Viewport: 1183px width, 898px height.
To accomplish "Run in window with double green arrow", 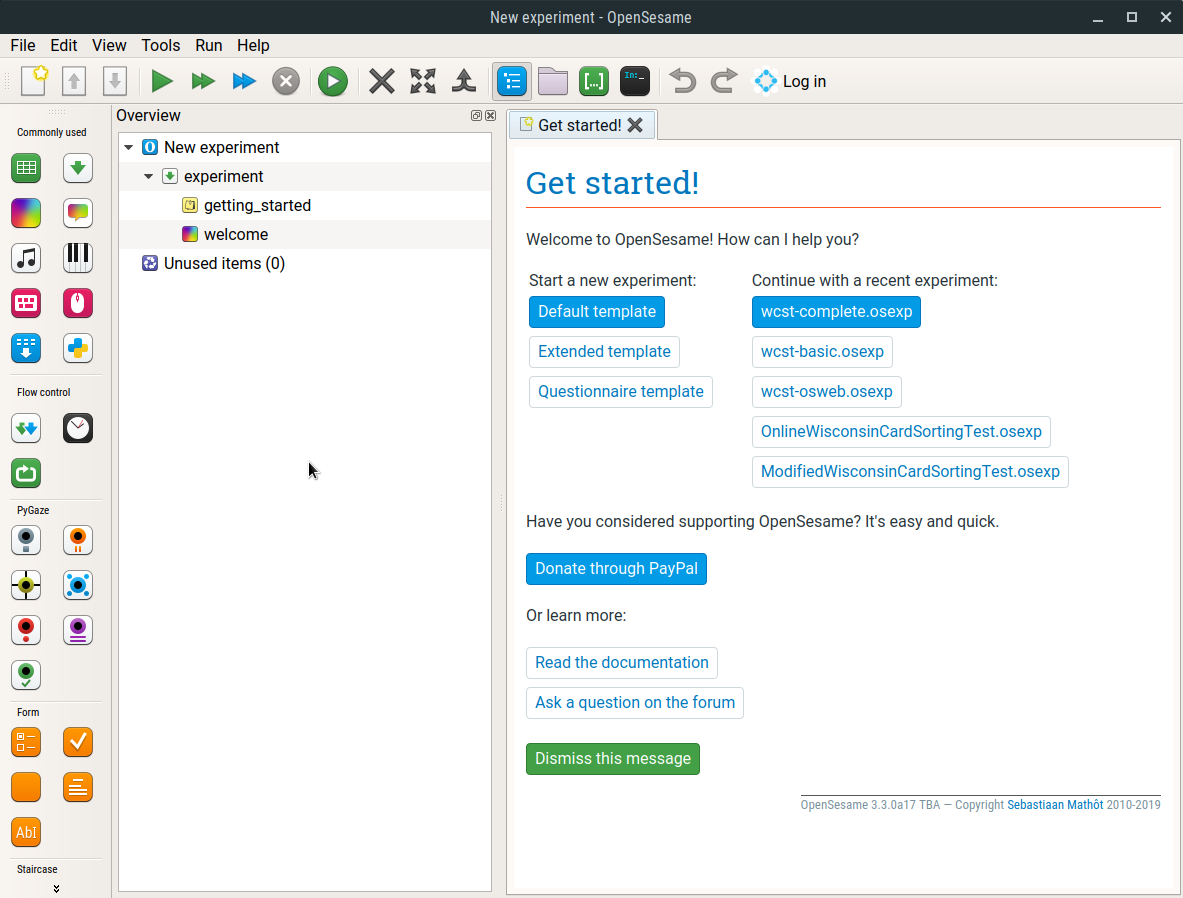I will click(x=203, y=81).
